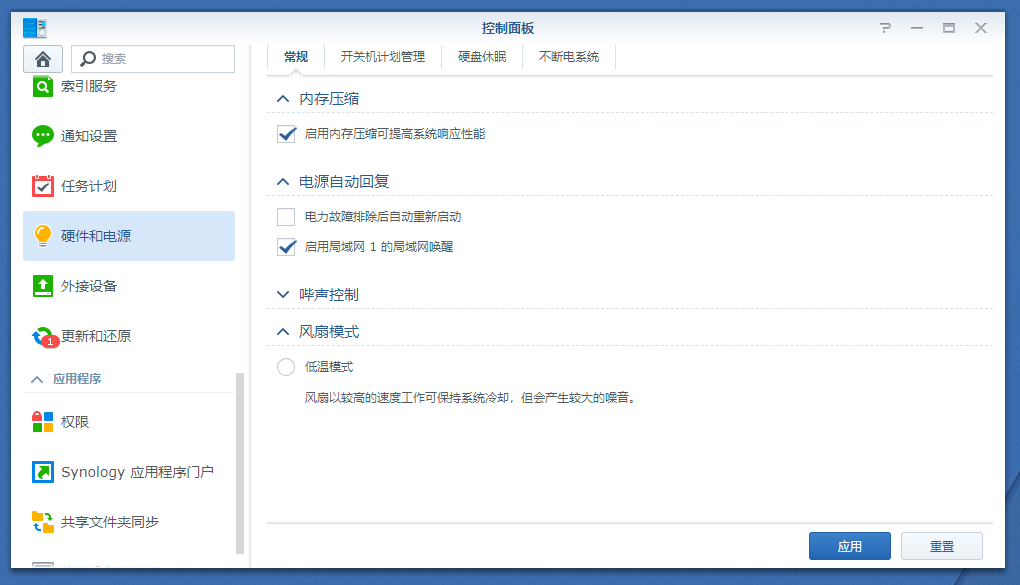This screenshot has height=585, width=1020.
Task: Collapse the 内存压缩 section
Action: [284, 99]
